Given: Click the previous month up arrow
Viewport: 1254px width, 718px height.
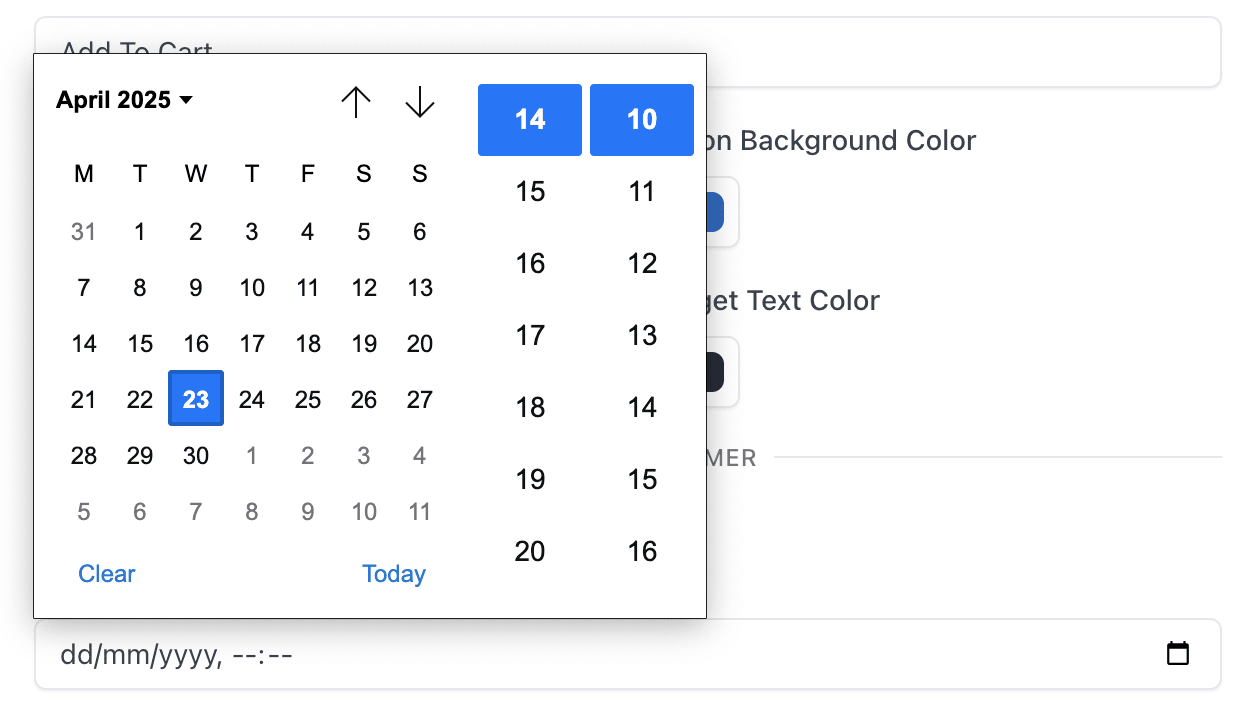Looking at the screenshot, I should pyautogui.click(x=356, y=102).
